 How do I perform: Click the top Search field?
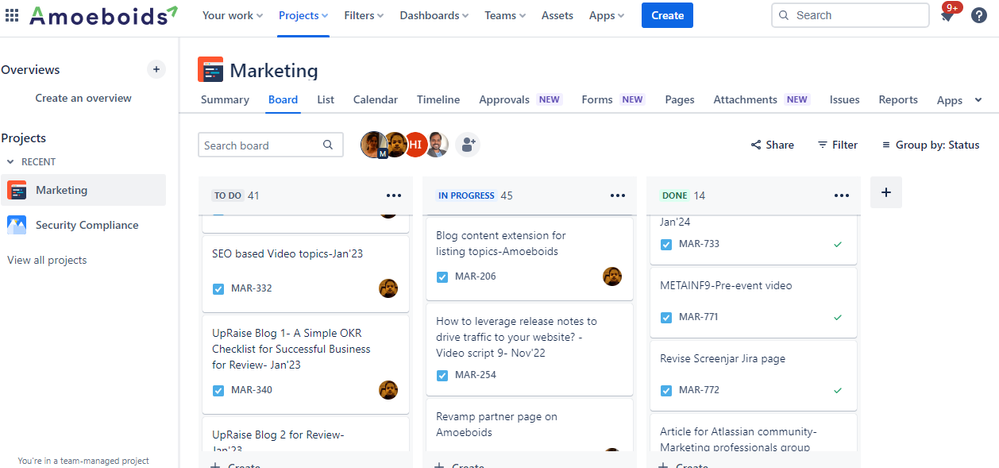point(850,15)
